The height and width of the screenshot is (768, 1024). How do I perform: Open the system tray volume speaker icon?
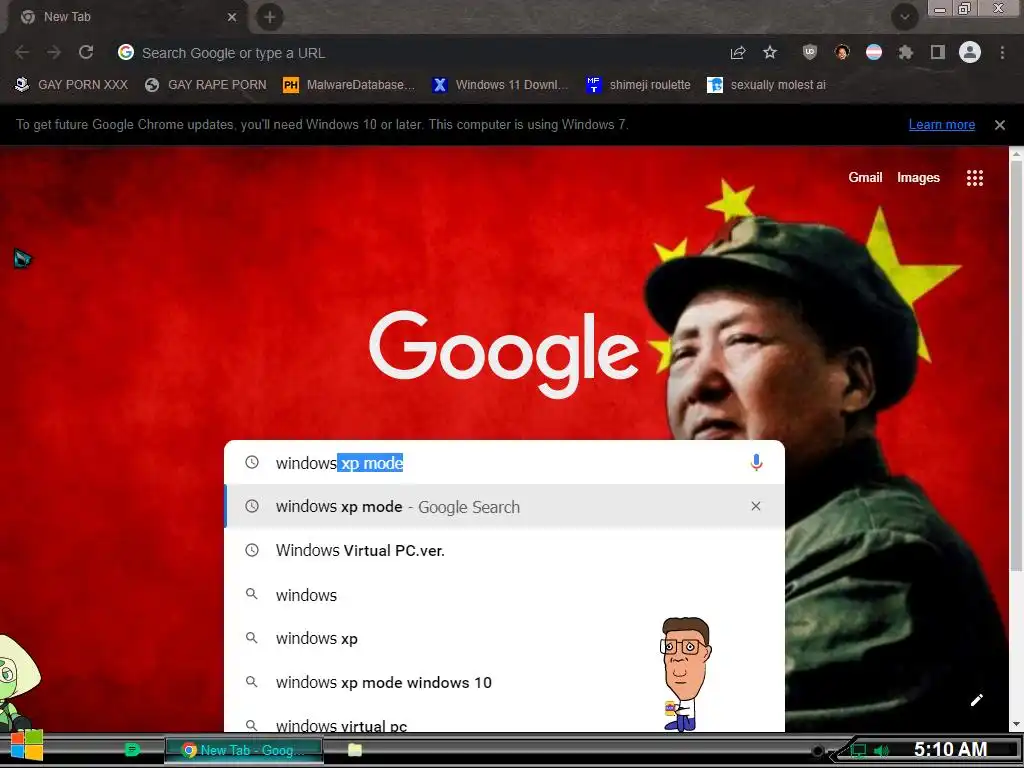(881, 751)
